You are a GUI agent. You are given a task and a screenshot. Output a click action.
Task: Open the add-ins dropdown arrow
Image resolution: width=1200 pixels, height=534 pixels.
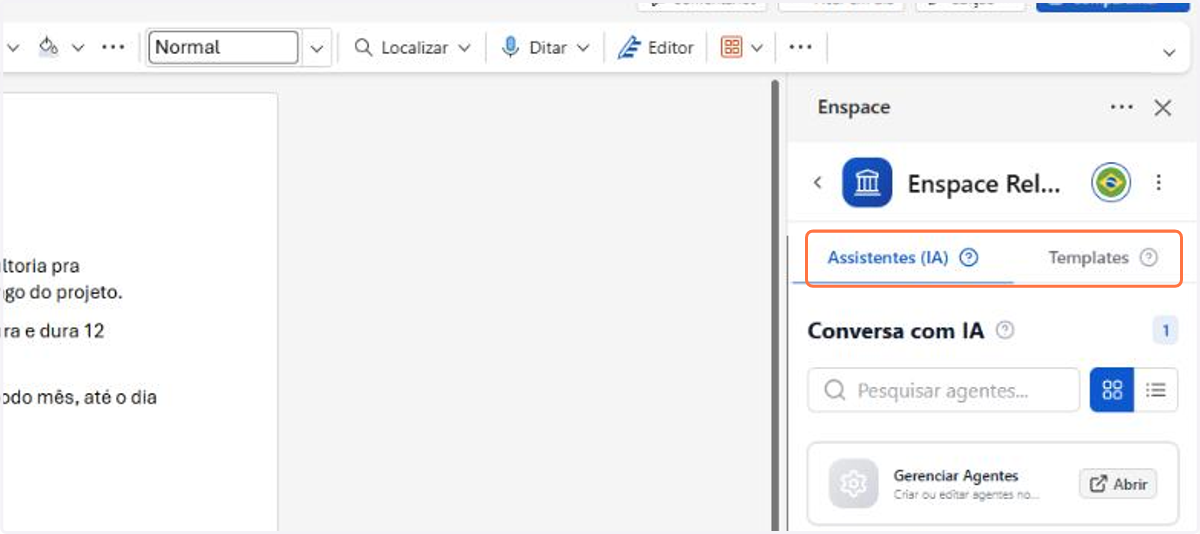(757, 47)
